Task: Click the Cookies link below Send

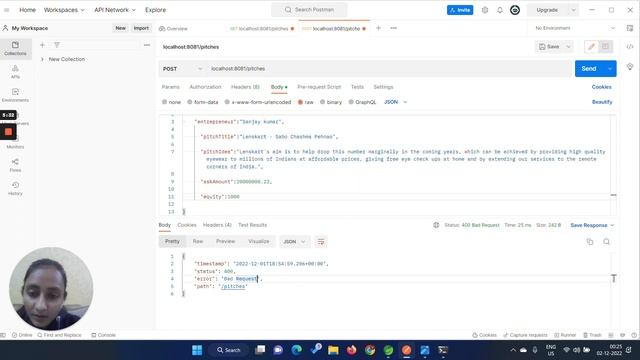Action: pos(602,87)
